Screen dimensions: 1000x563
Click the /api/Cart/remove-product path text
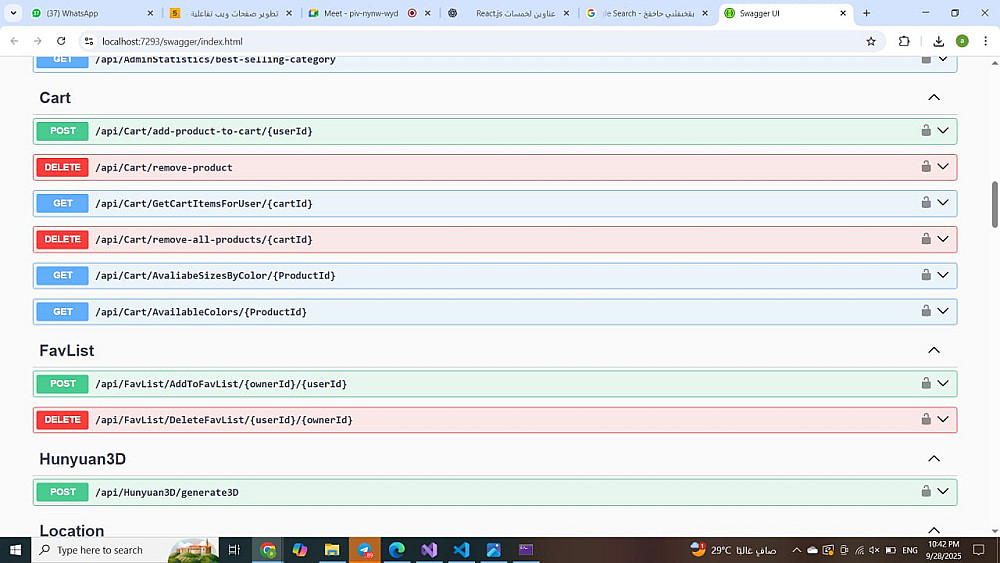[x=164, y=168]
